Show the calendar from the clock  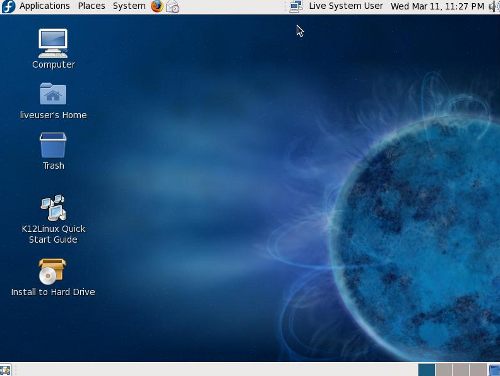click(x=437, y=6)
